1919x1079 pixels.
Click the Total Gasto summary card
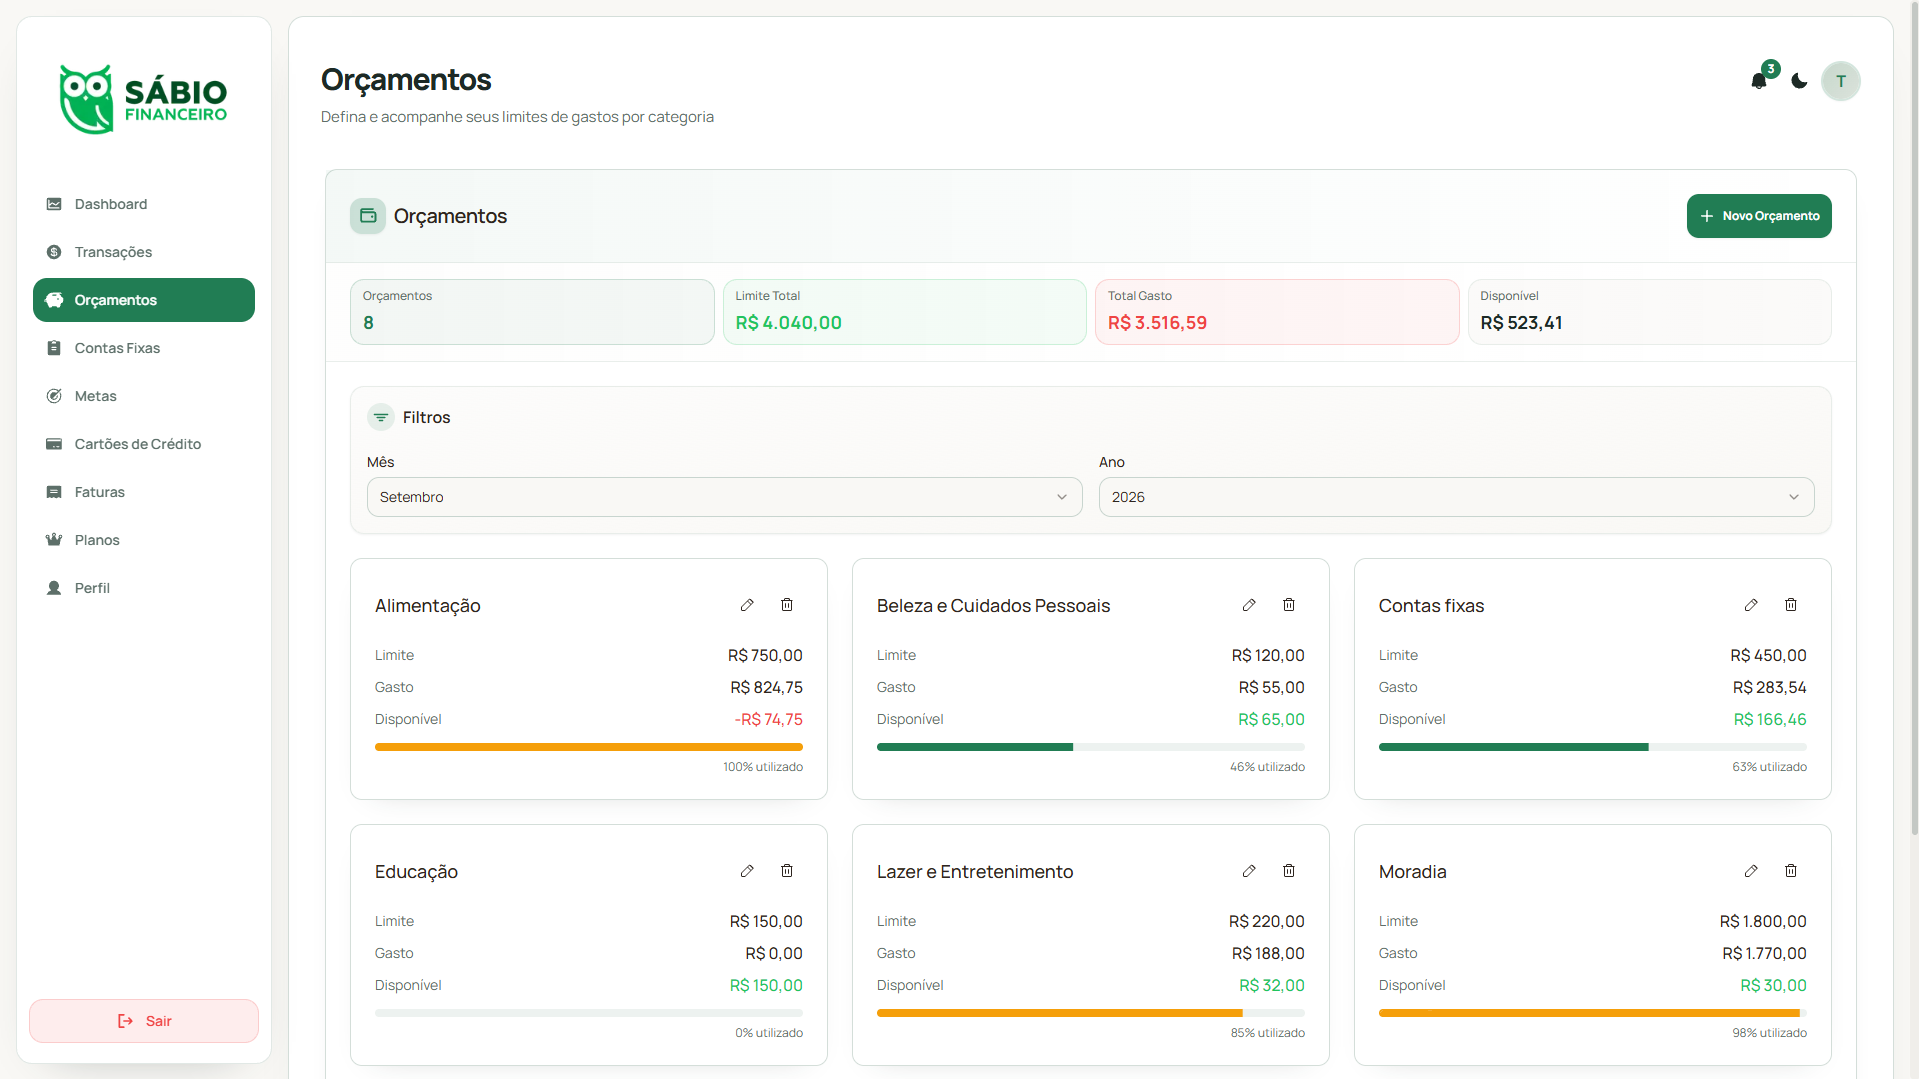[1277, 312]
